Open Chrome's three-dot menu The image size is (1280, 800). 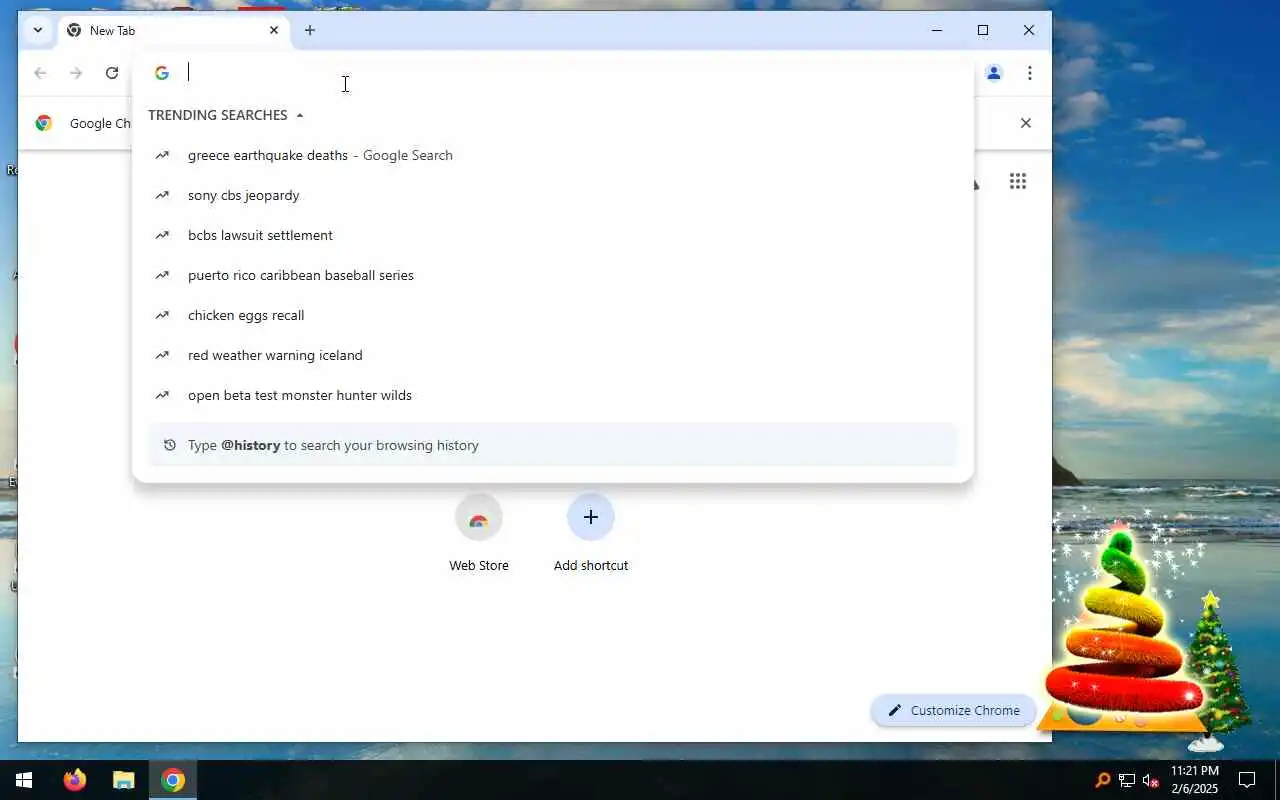click(x=1030, y=73)
